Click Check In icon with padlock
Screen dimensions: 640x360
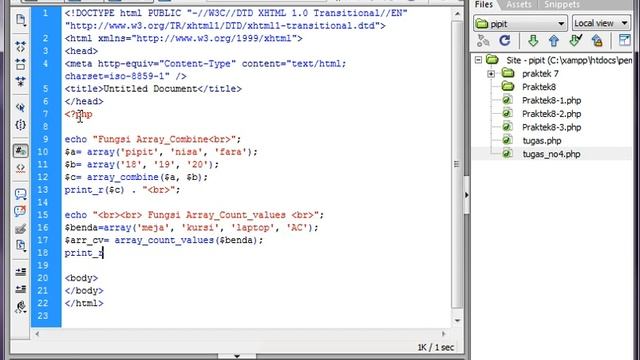597,40
